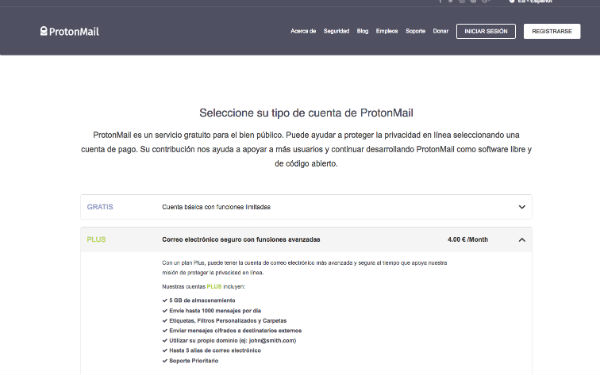Select the PLUS plan label
This screenshot has height=375, width=600.
96,240
